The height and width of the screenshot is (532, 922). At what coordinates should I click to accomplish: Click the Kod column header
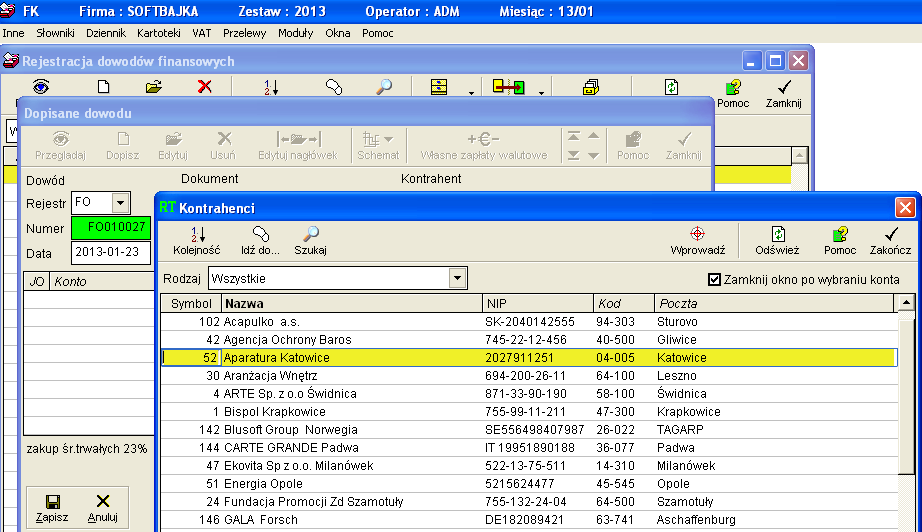point(623,303)
